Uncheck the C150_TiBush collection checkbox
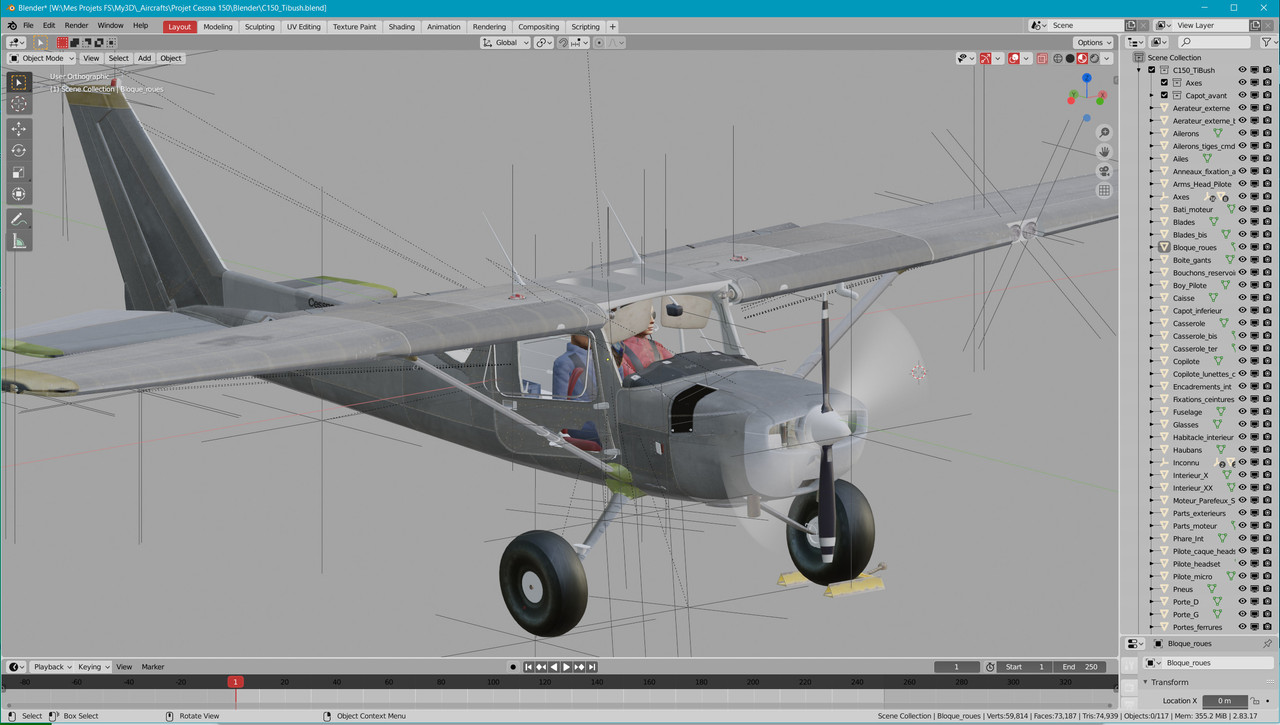Viewport: 1280px width, 725px height. (x=1151, y=70)
